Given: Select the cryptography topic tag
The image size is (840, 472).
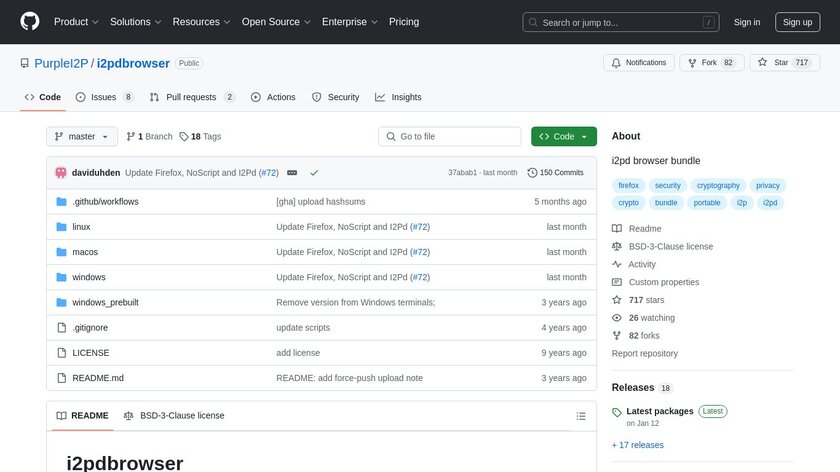Looking at the screenshot, I should pyautogui.click(x=718, y=185).
